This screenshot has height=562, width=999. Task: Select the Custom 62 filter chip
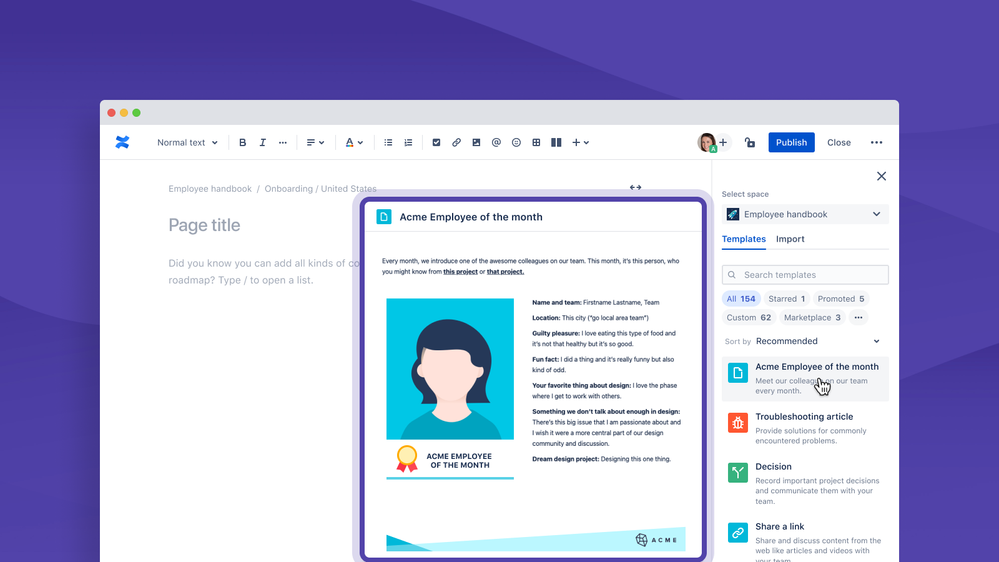(x=749, y=317)
